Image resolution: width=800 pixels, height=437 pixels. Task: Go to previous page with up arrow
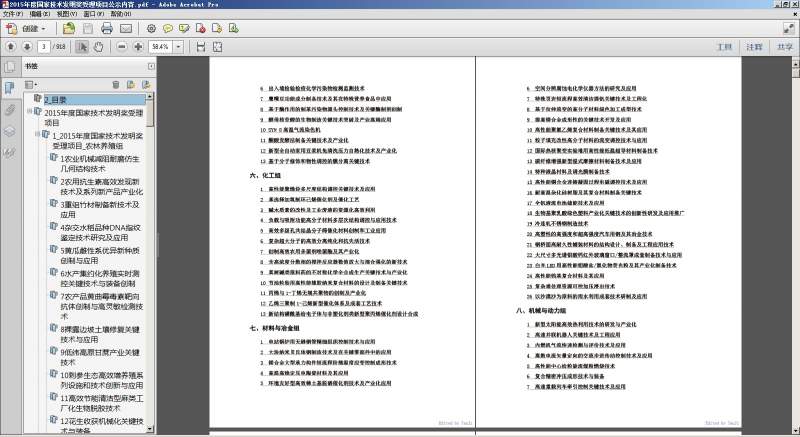(11, 47)
